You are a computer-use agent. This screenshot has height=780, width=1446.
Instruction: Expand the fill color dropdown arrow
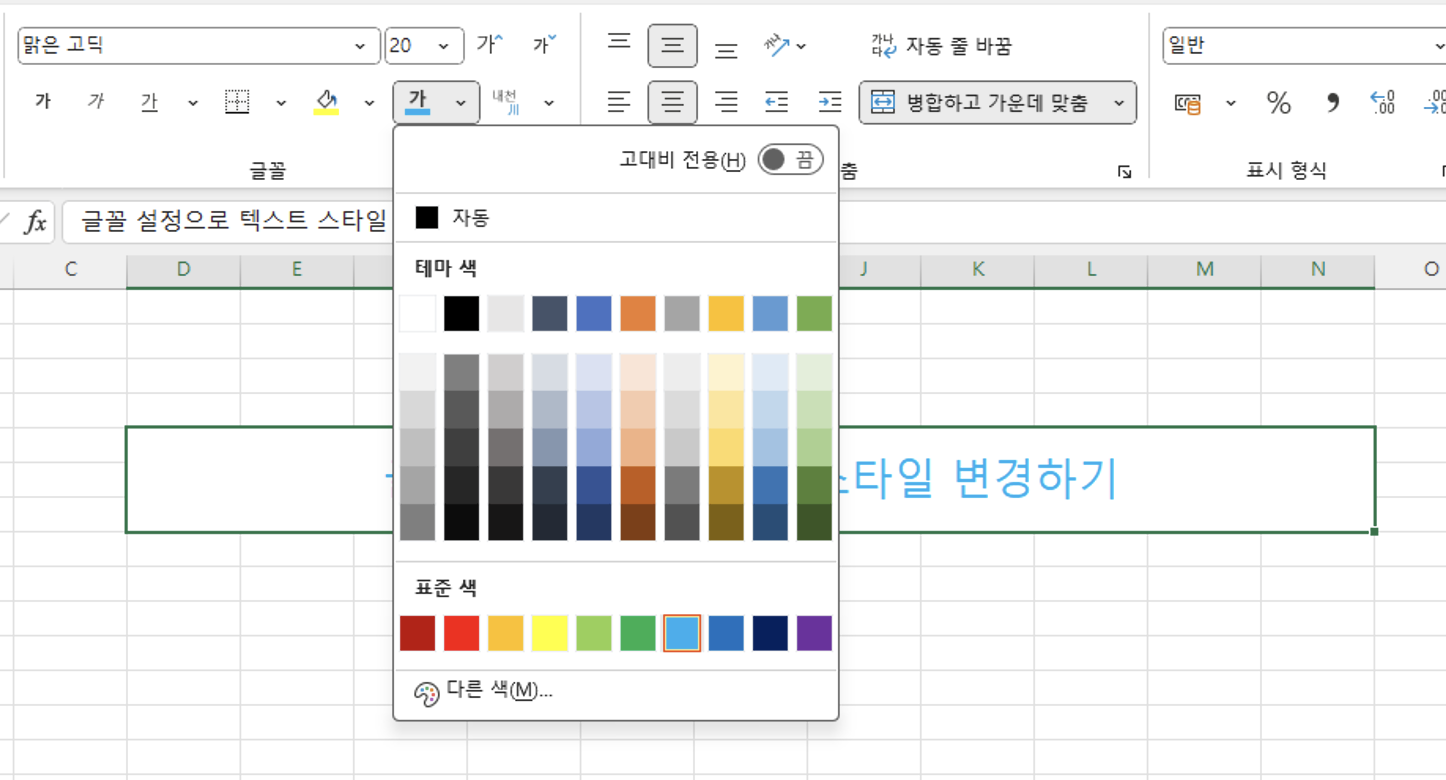[369, 102]
